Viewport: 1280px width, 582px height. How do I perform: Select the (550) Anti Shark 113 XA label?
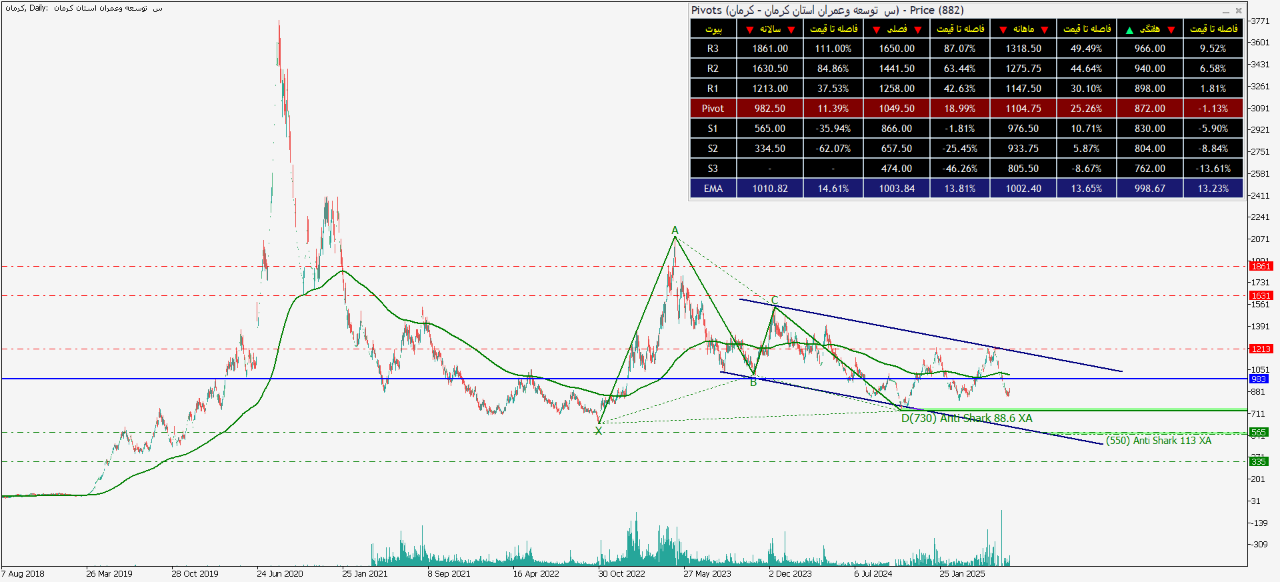1158,440
